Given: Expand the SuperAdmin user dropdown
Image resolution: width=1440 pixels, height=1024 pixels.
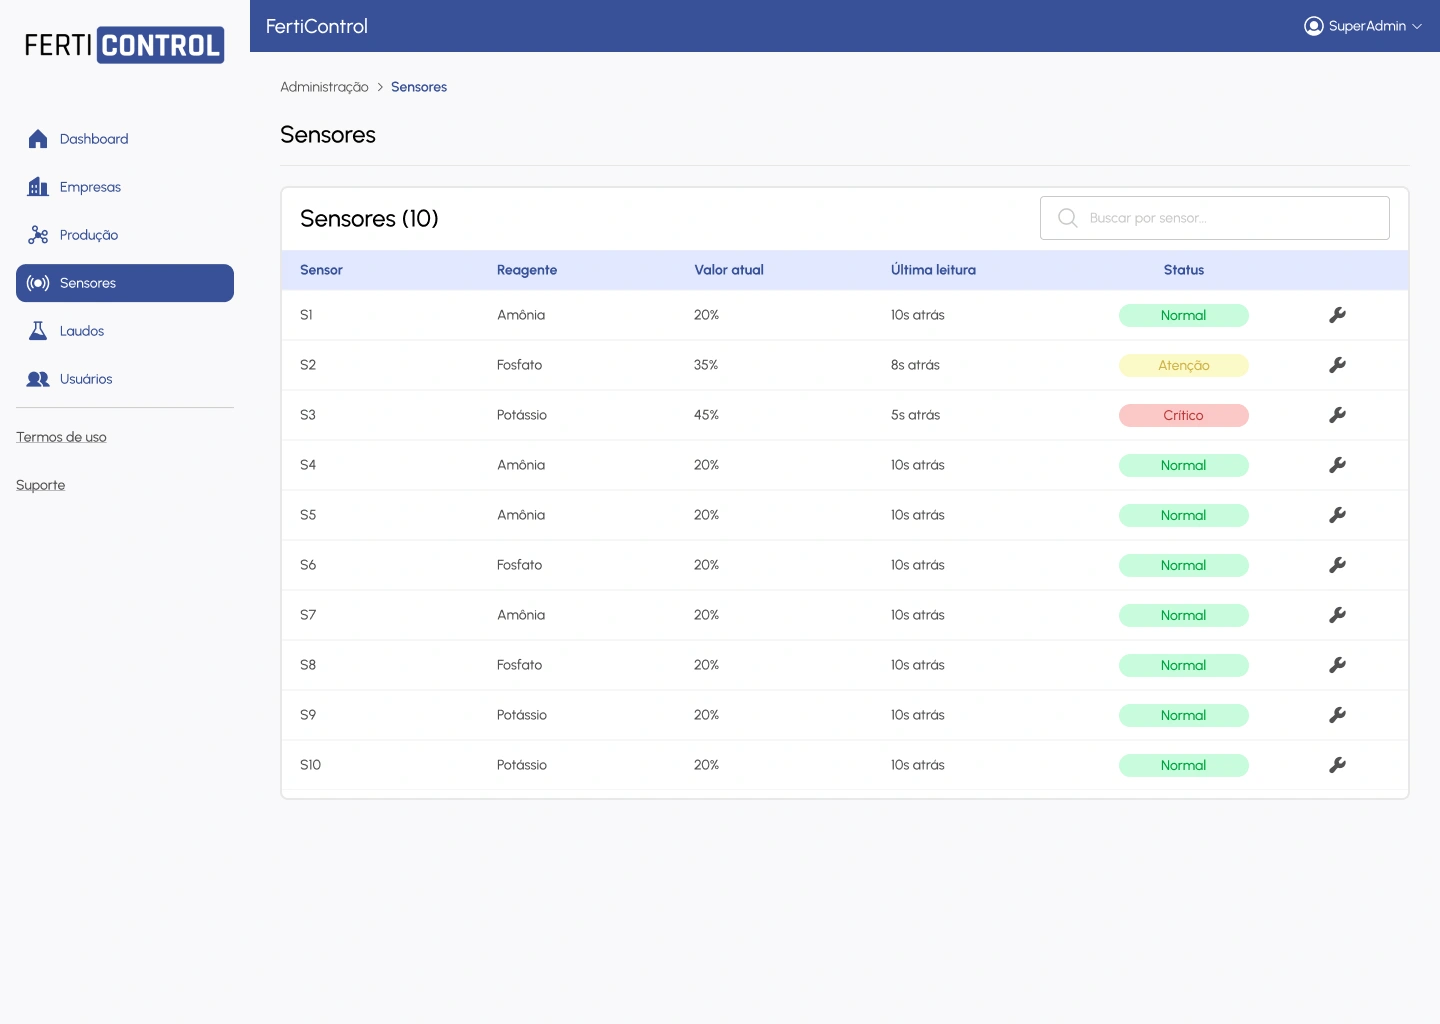Looking at the screenshot, I should tap(1416, 26).
